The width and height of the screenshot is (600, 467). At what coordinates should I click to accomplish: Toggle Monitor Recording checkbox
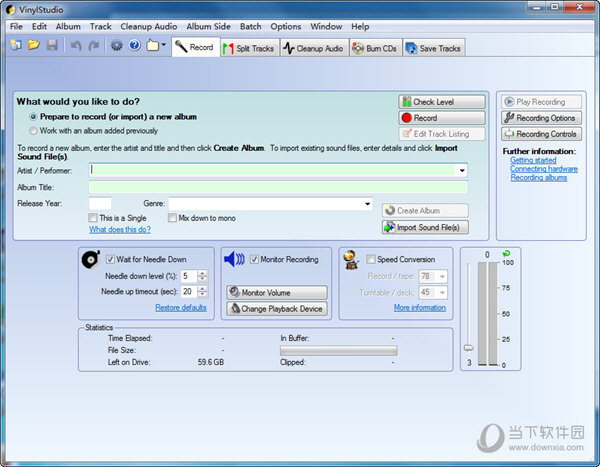point(254,259)
